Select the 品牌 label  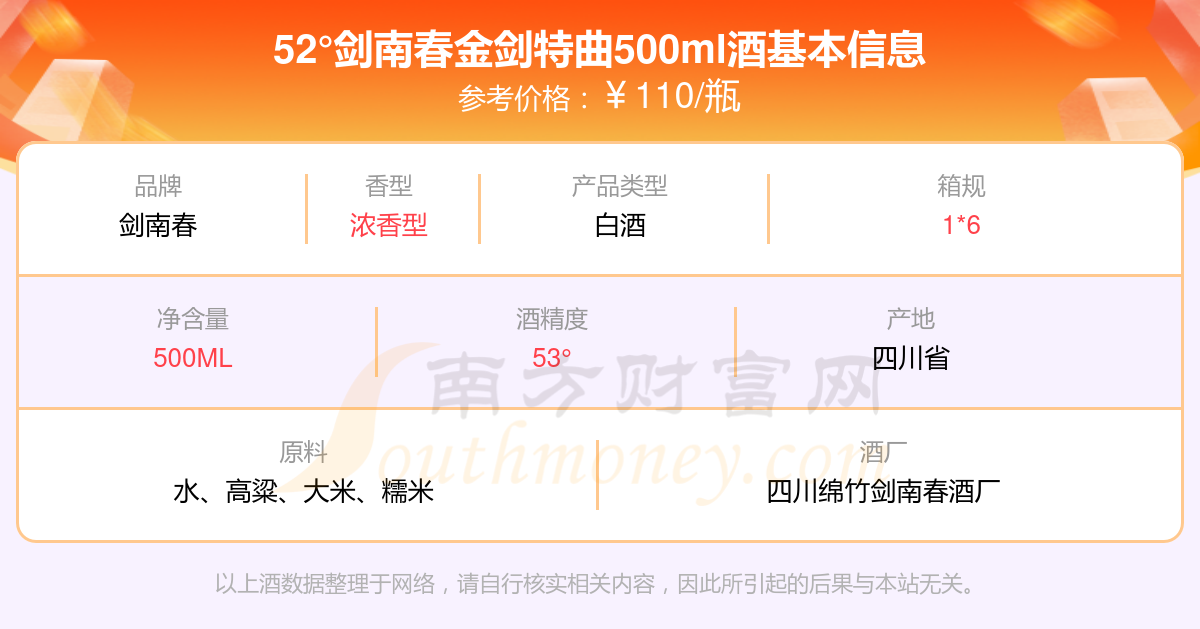(158, 186)
